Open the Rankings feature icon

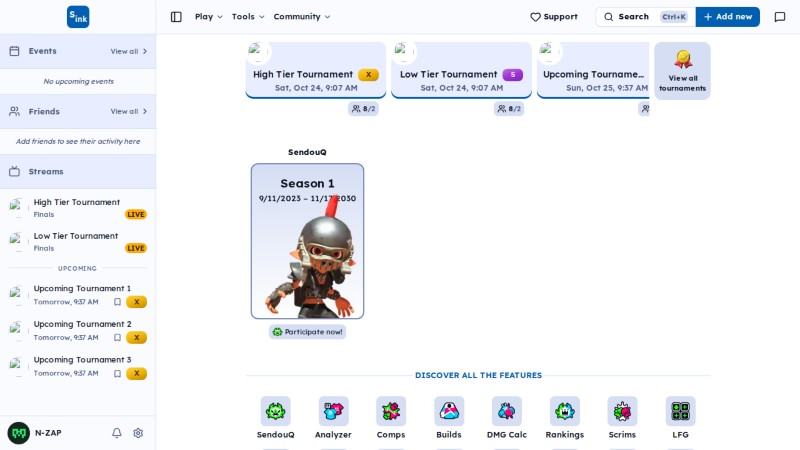pyautogui.click(x=564, y=411)
